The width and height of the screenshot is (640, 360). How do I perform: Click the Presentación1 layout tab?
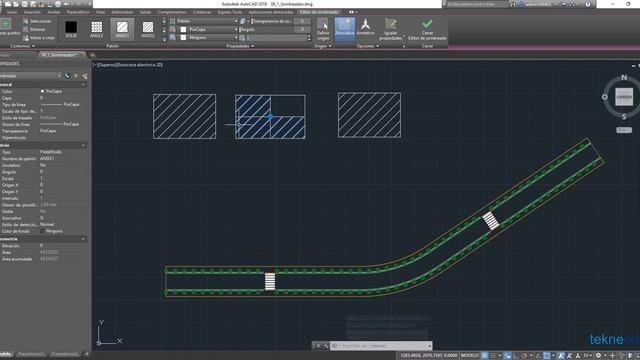coord(31,354)
